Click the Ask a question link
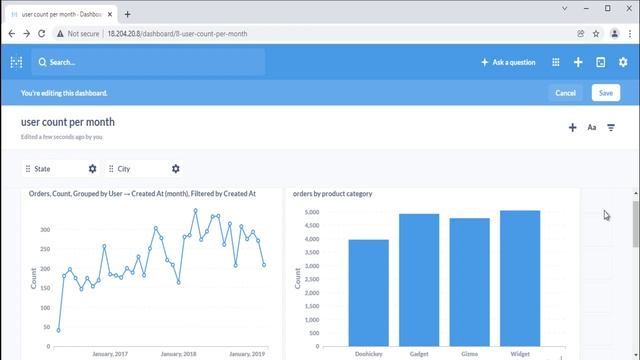This screenshot has width=640, height=360. pos(508,62)
